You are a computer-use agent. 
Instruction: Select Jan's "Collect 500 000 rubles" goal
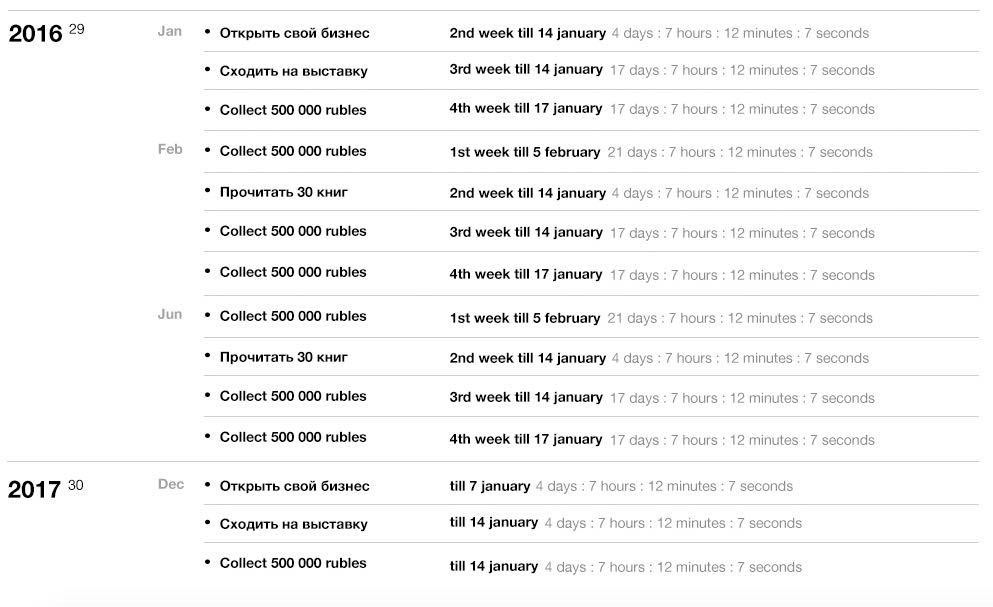coord(293,110)
